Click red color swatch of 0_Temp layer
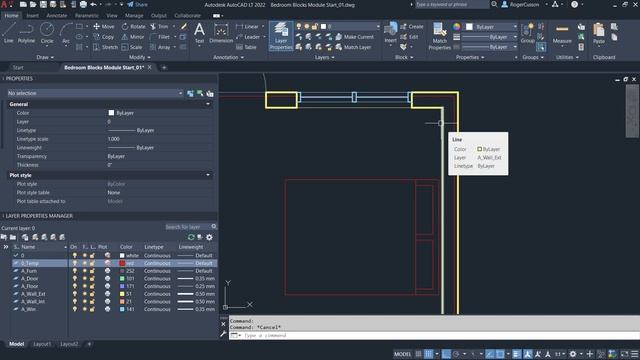Screen dimensions: 640x360 pos(122,263)
